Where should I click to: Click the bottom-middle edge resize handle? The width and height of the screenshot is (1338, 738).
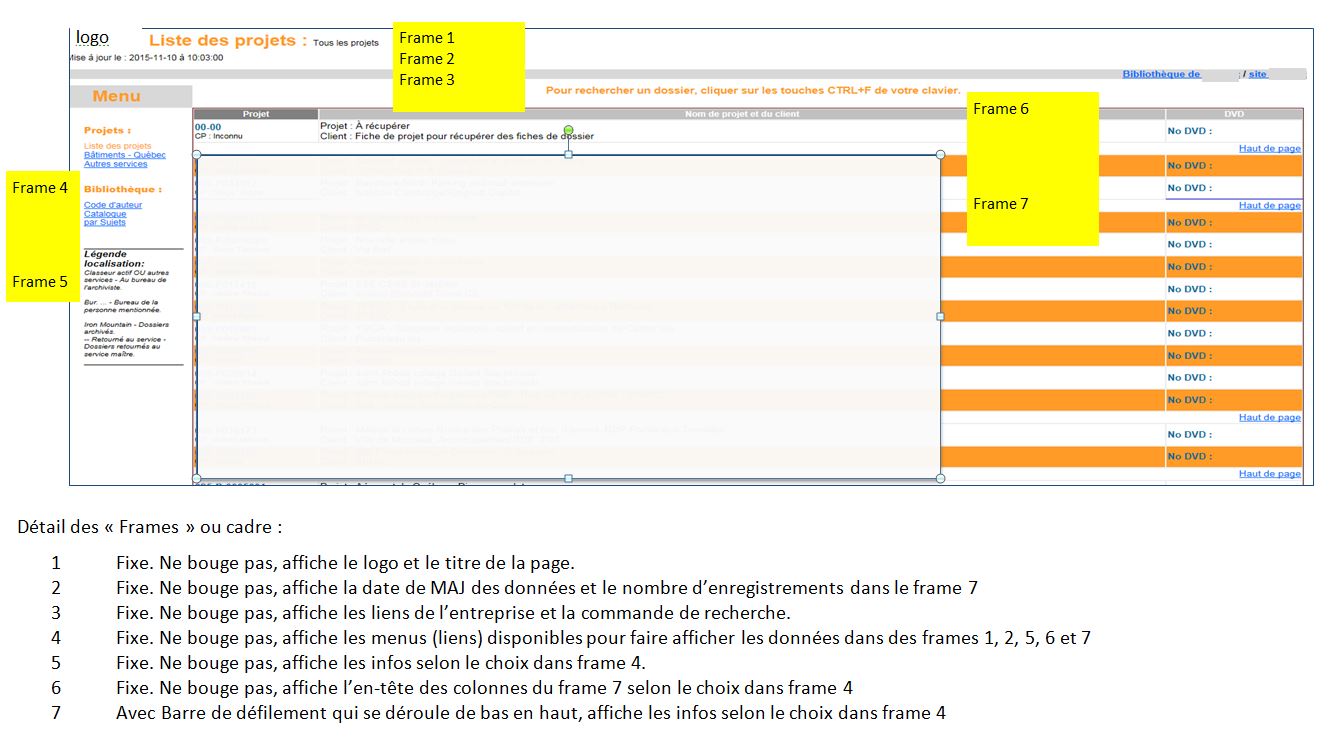[568, 478]
